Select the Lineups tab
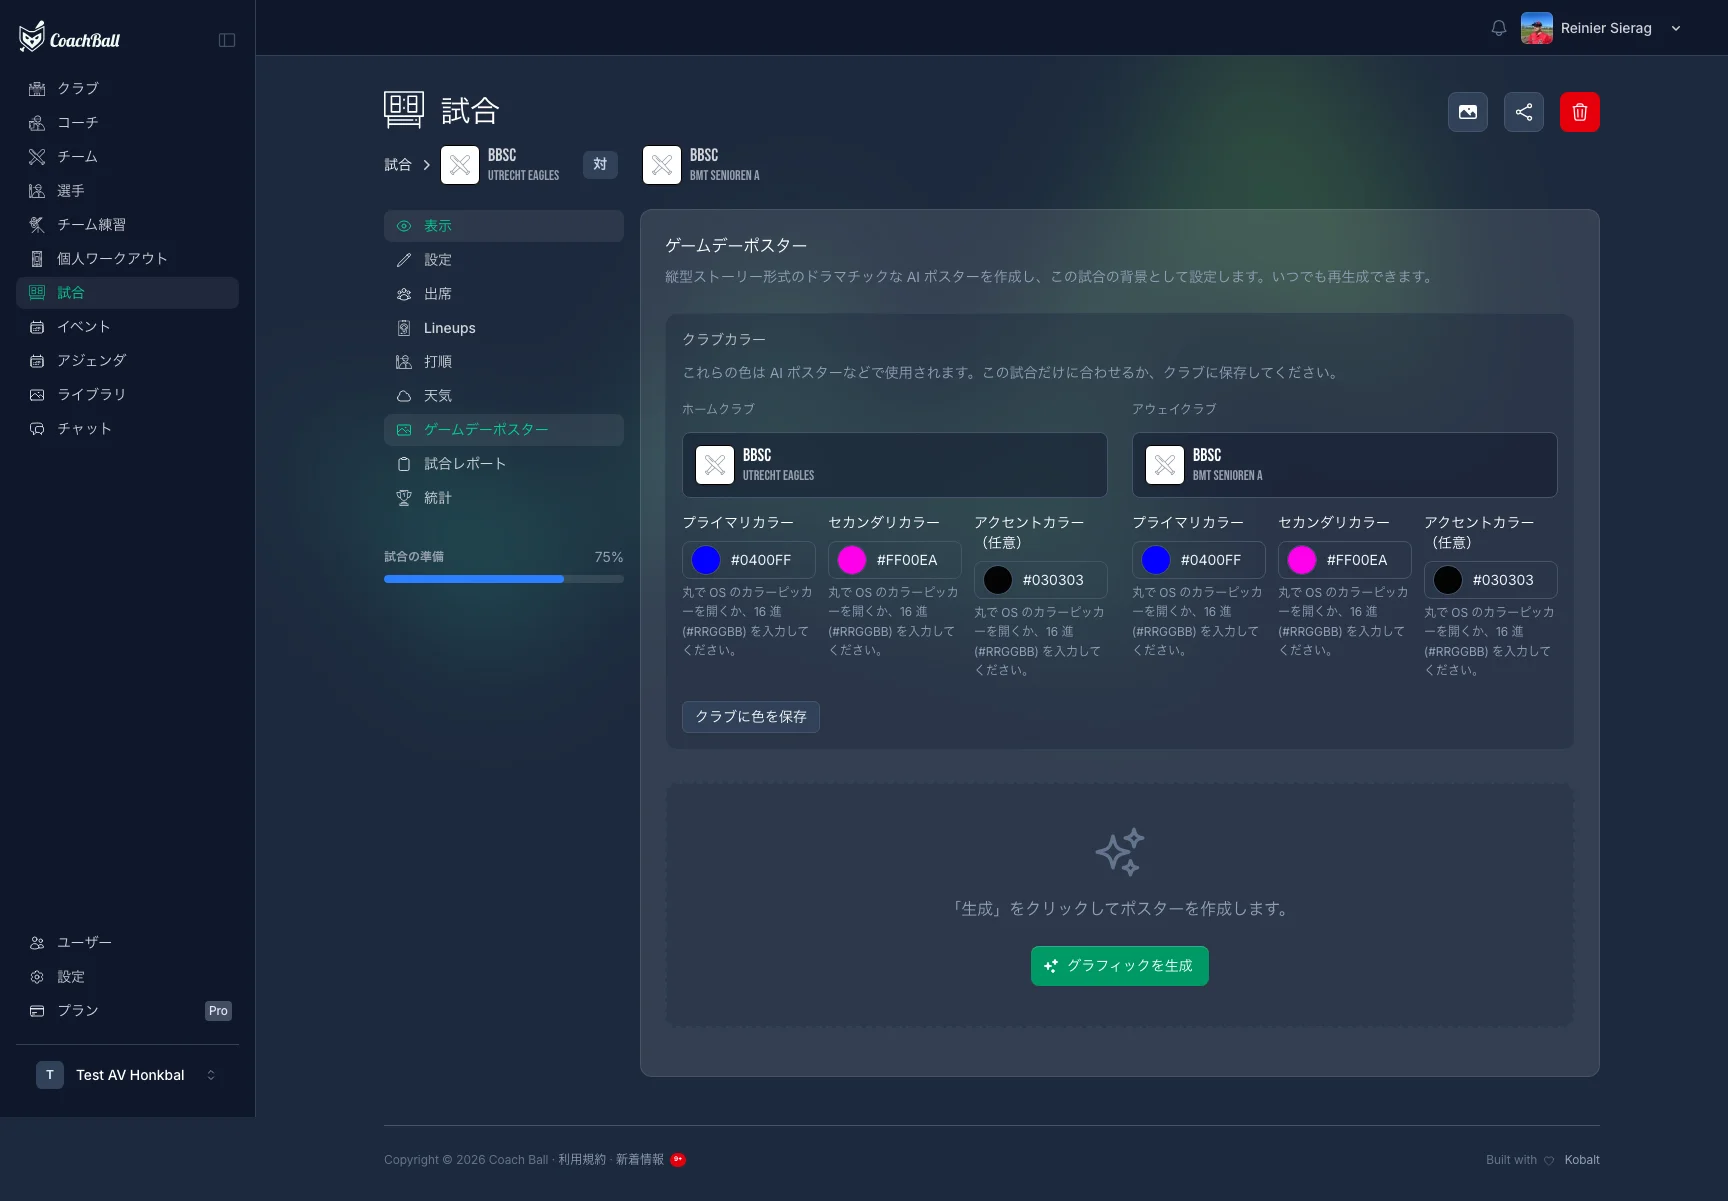This screenshot has height=1201, width=1728. pyautogui.click(x=504, y=328)
